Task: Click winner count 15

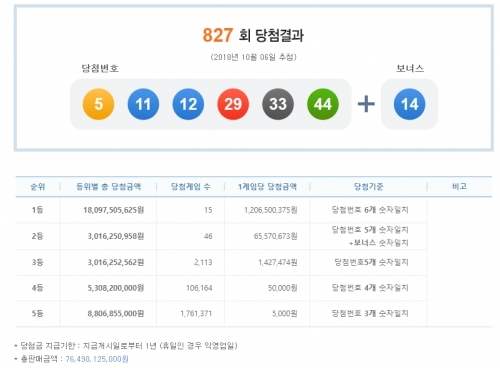Action: coord(208,210)
